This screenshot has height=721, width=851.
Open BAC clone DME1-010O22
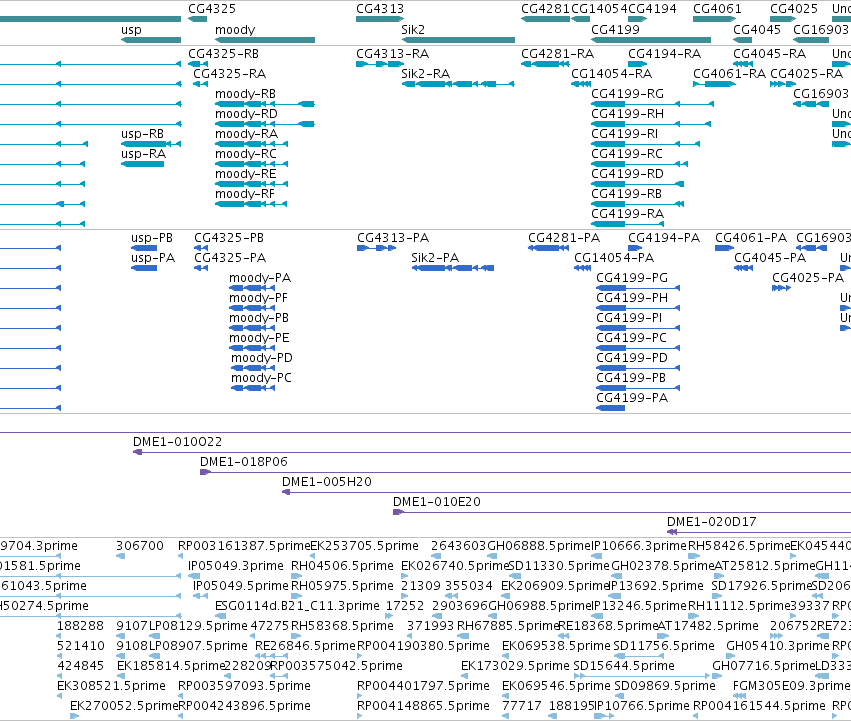[x=177, y=442]
